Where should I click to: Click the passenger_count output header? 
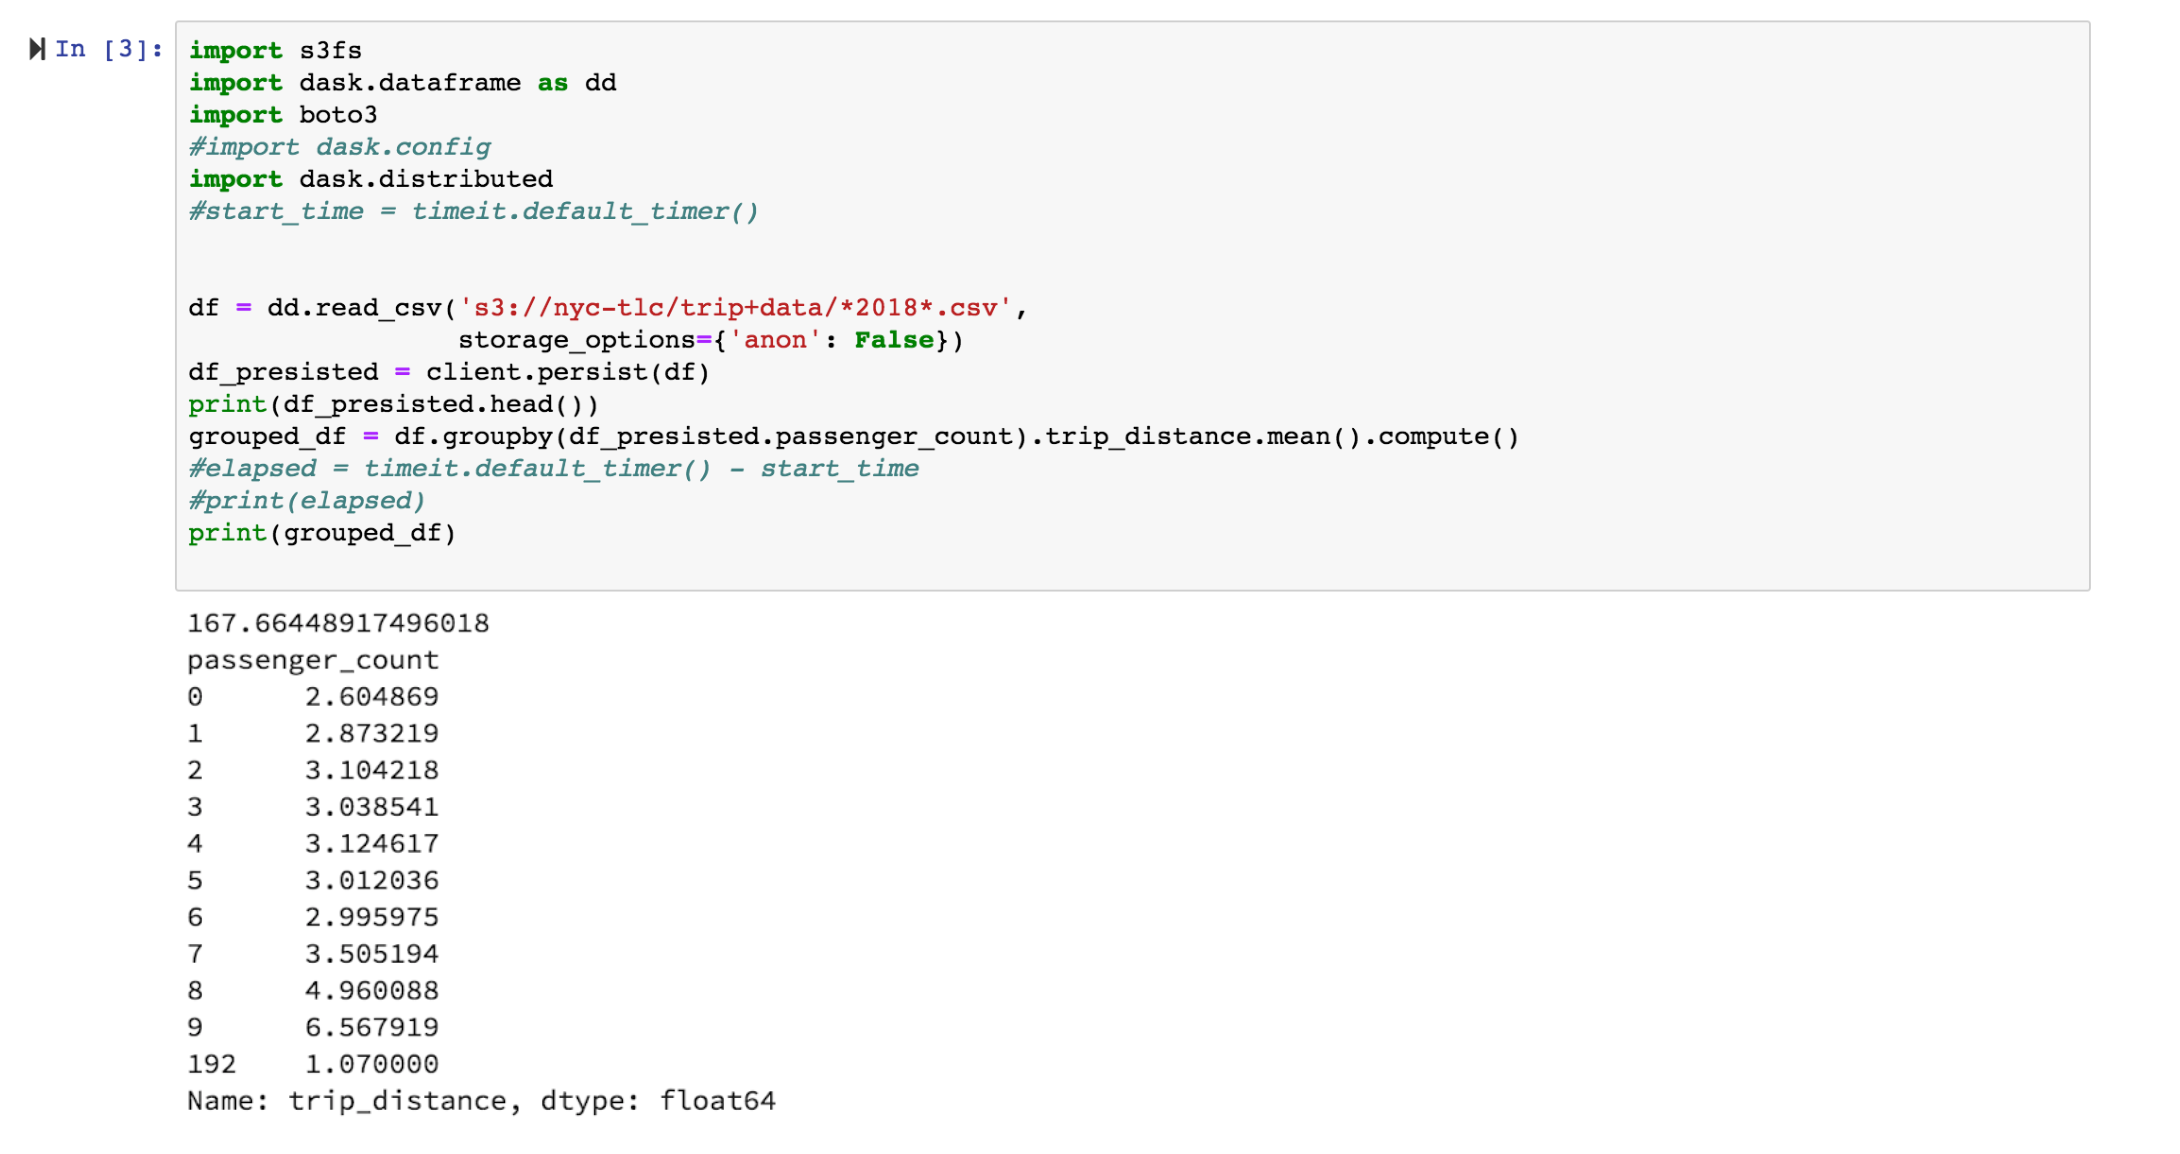(313, 660)
